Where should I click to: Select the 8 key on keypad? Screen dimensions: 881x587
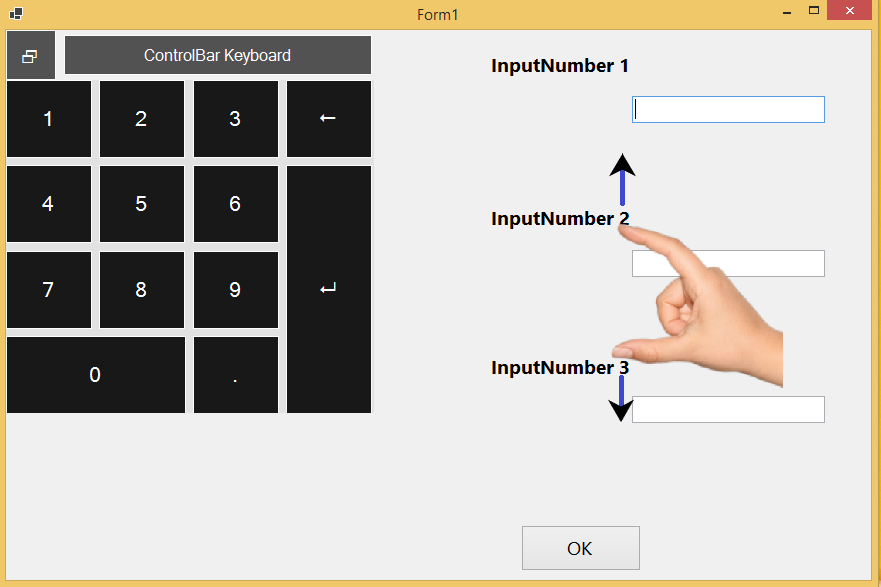tap(141, 290)
